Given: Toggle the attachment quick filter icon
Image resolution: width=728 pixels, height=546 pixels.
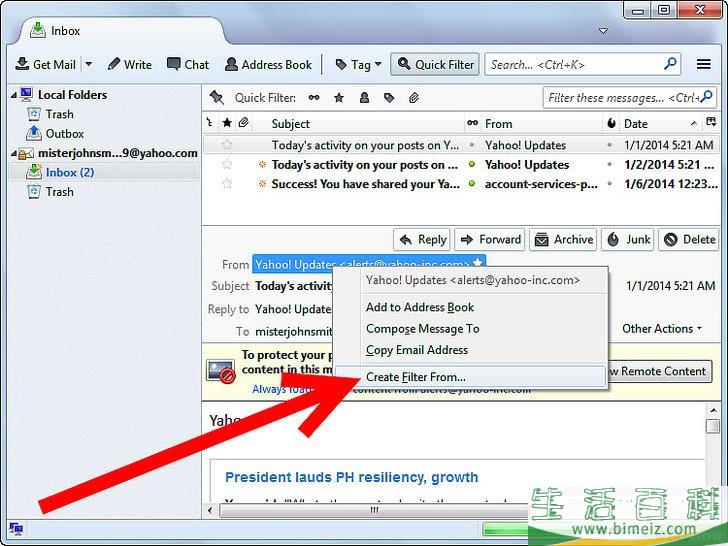Looking at the screenshot, I should (x=414, y=98).
